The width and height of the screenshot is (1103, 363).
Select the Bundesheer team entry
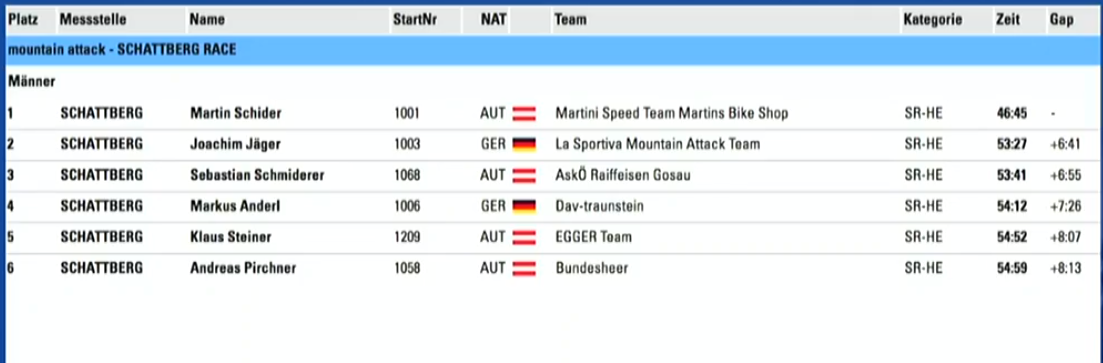(x=592, y=268)
